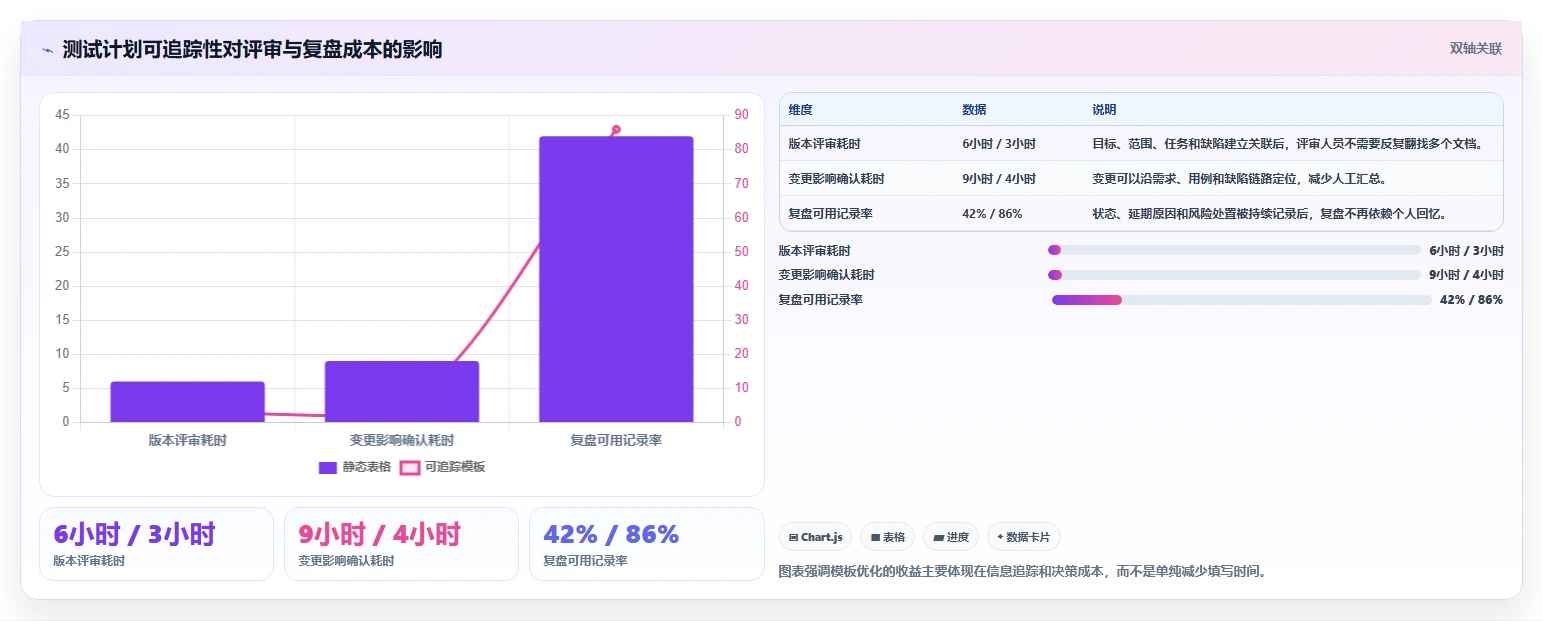Click the 表格 chip

coord(888,537)
